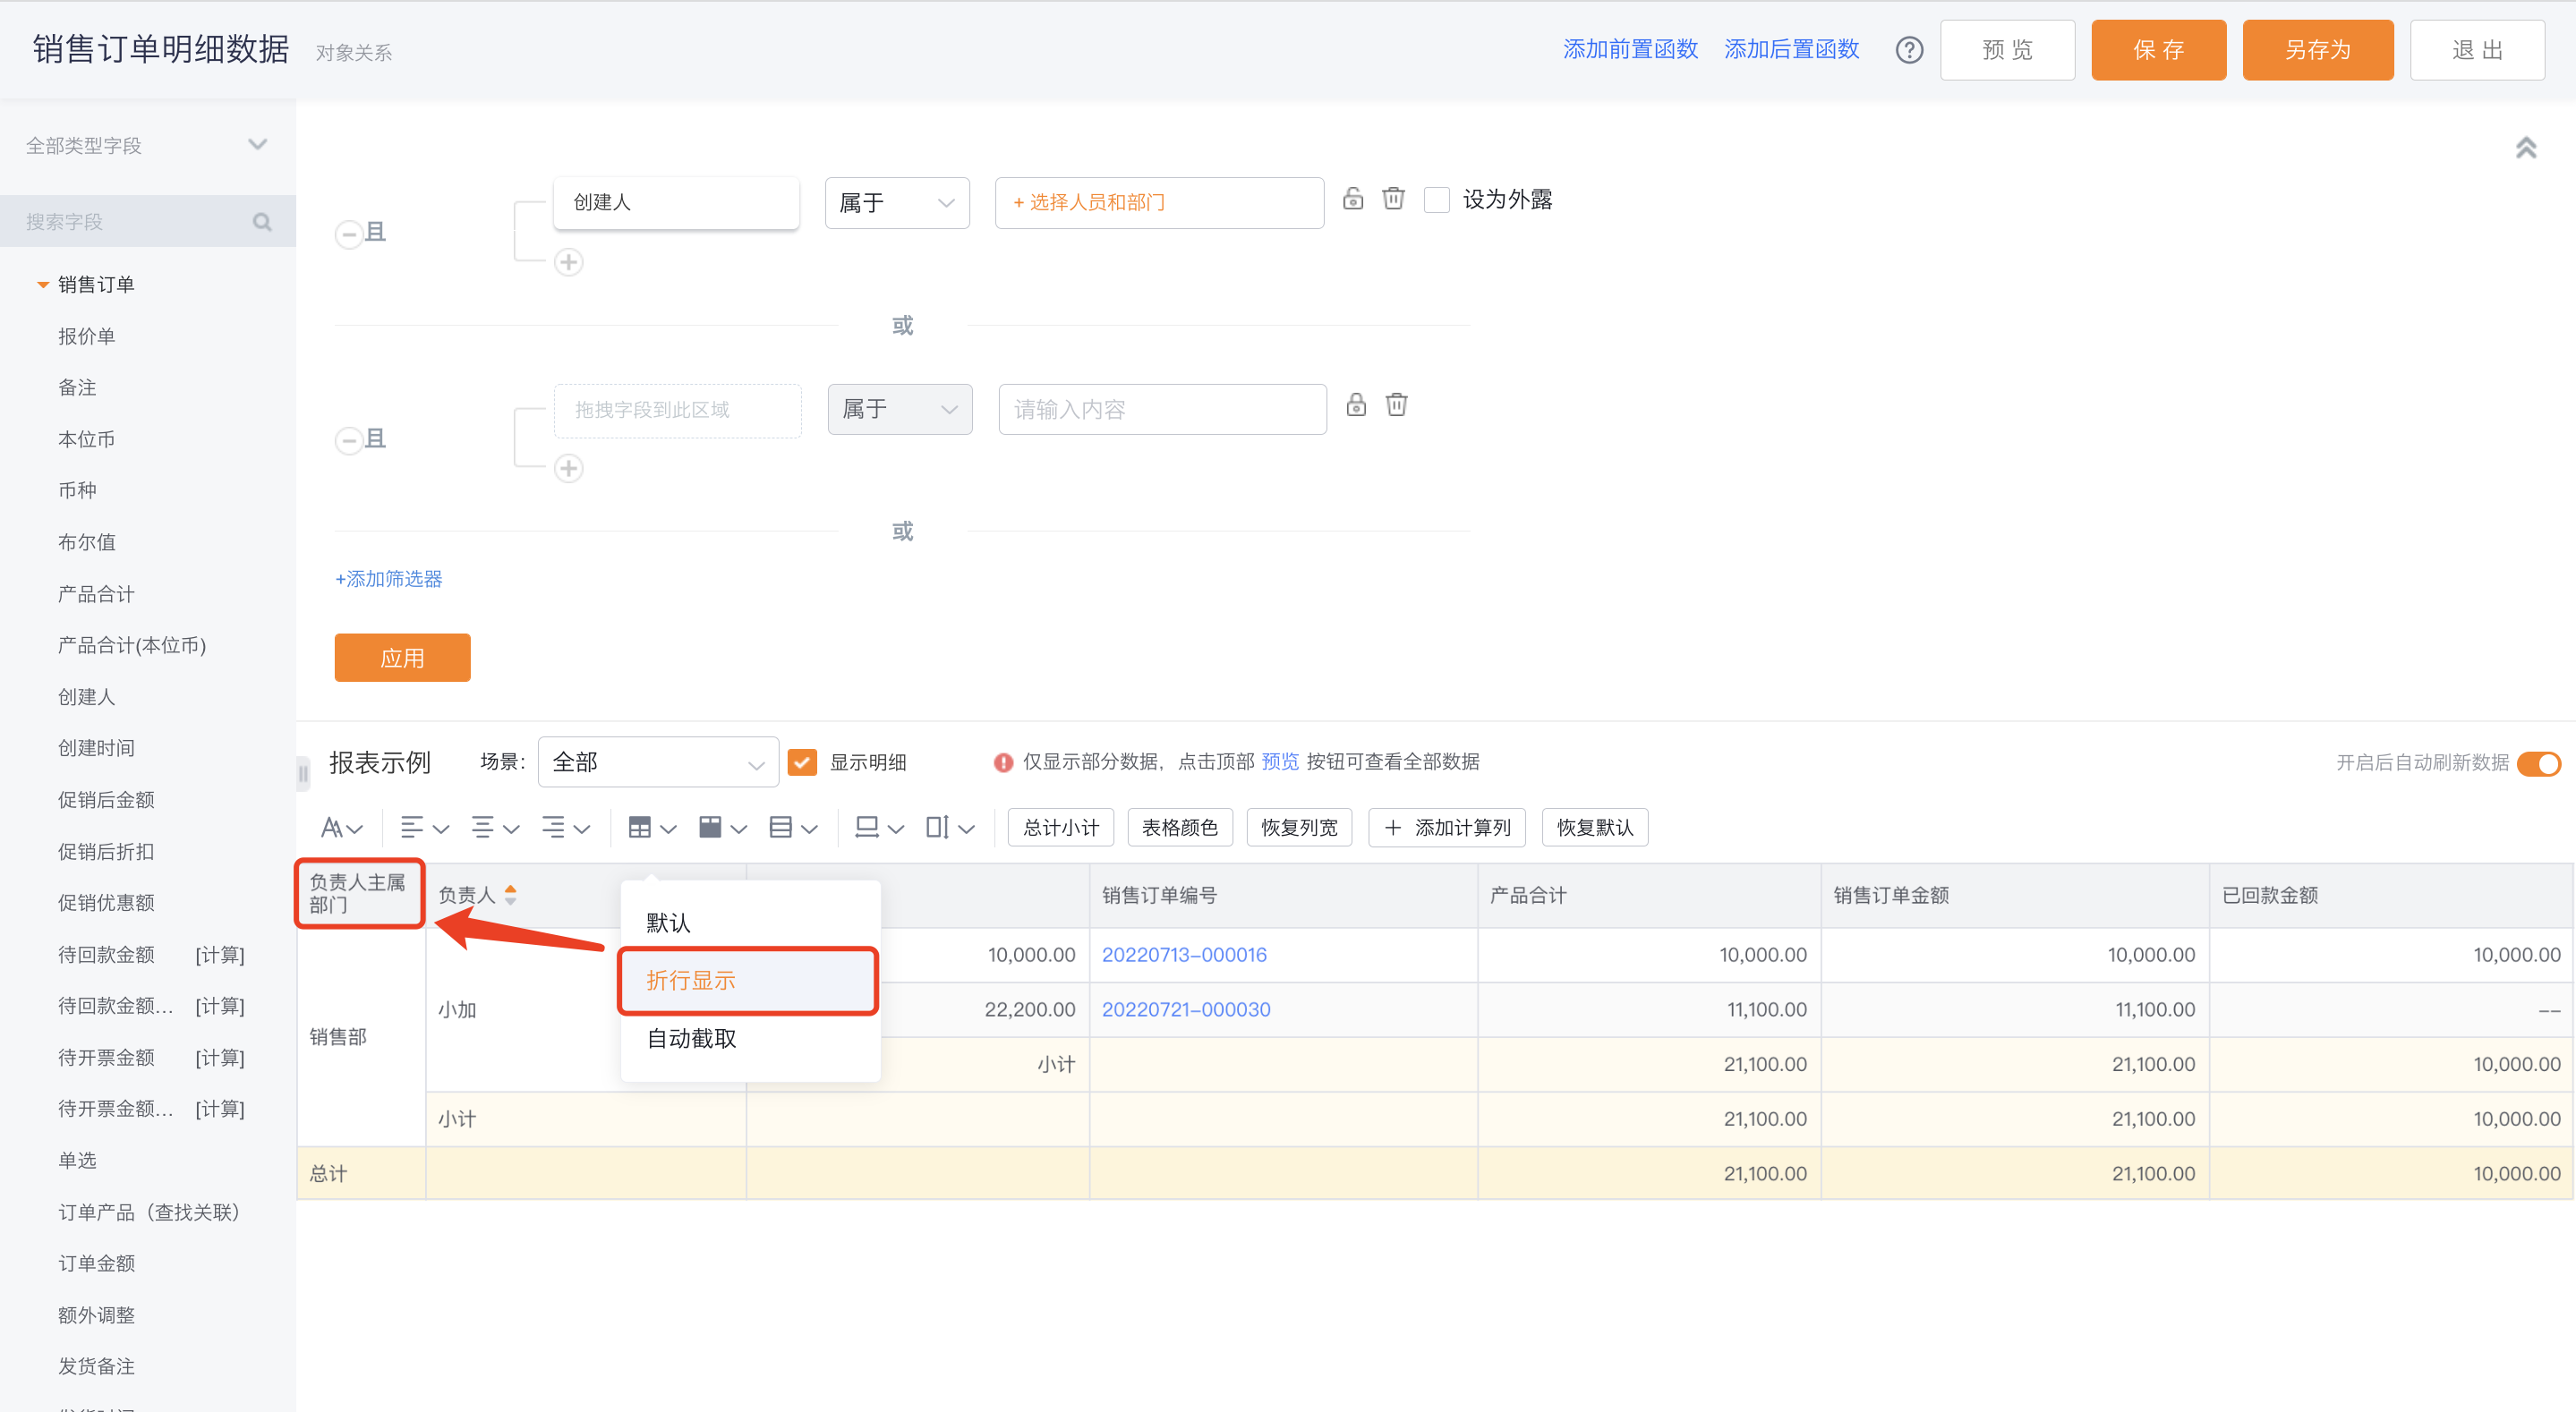The image size is (2576, 1412).
Task: Delete the 创建人 filter with trash icon
Action: [x=1393, y=198]
